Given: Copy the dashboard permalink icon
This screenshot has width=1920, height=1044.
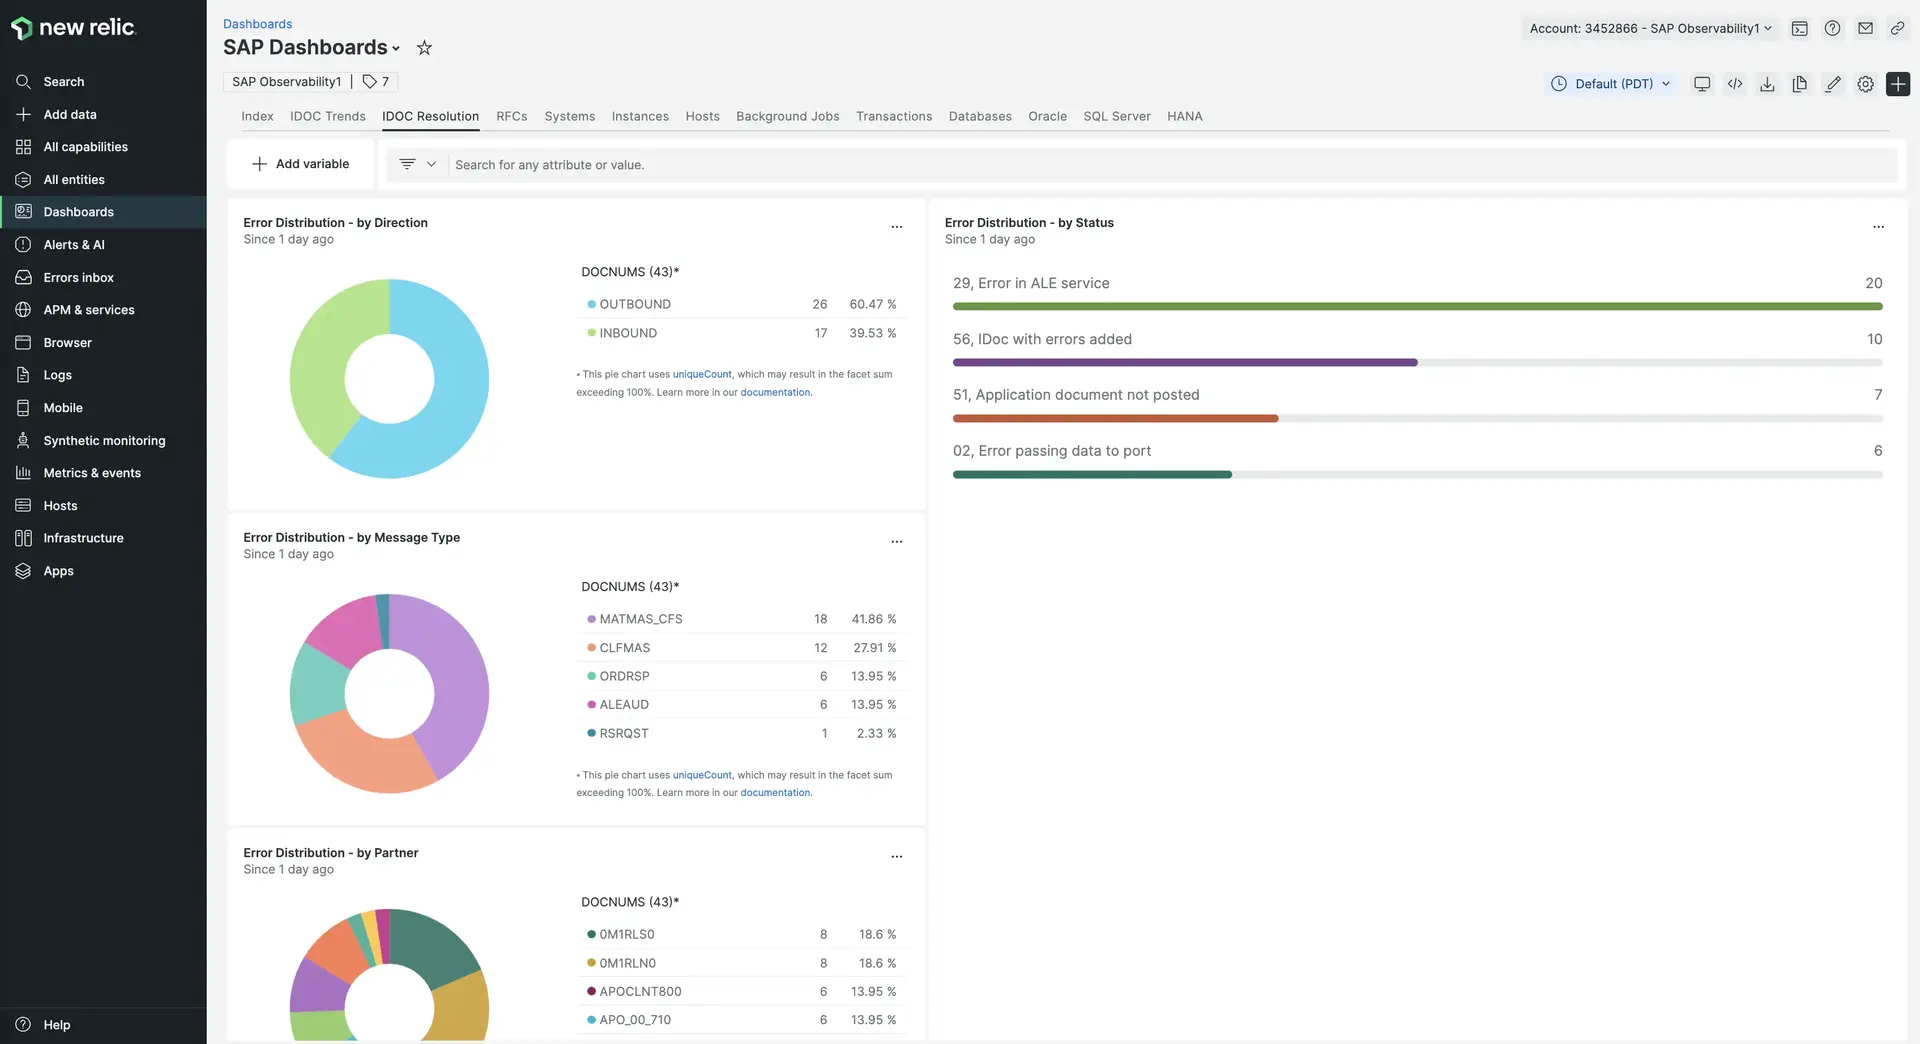Looking at the screenshot, I should 1897,28.
